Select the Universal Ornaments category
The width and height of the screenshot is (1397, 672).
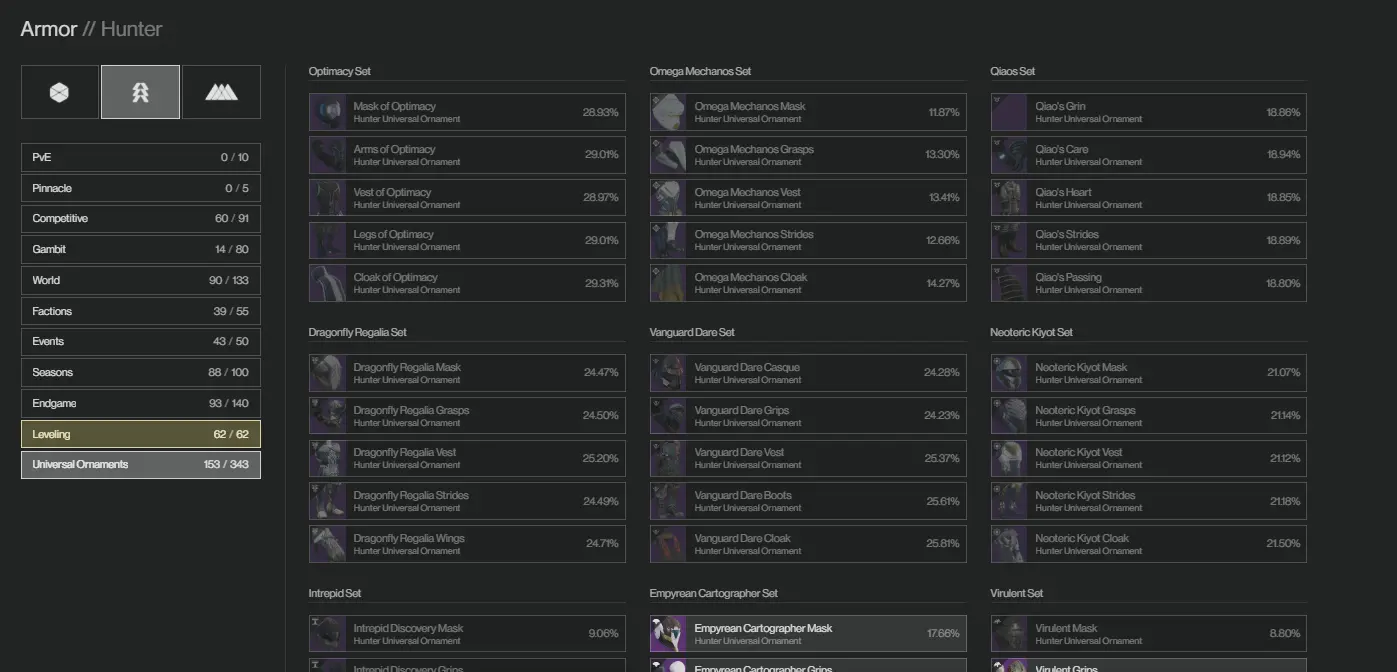coord(140,464)
